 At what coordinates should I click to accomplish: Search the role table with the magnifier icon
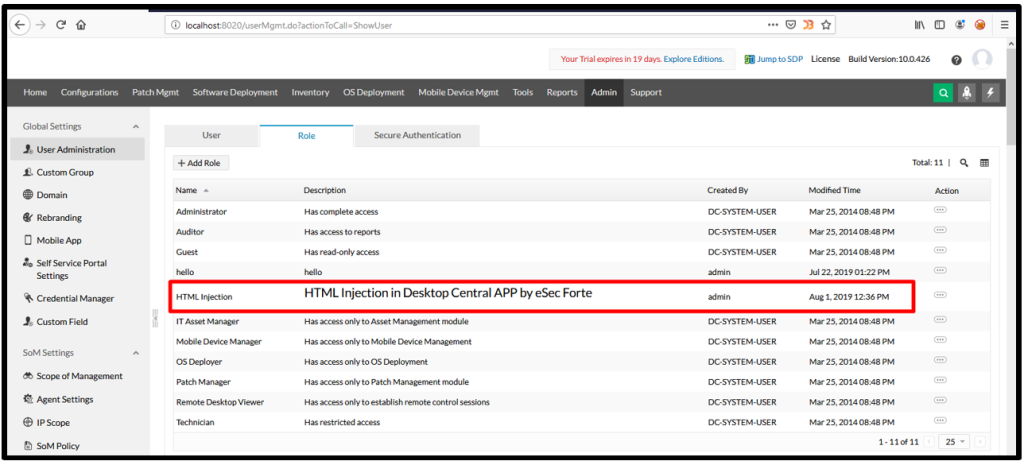(963, 163)
